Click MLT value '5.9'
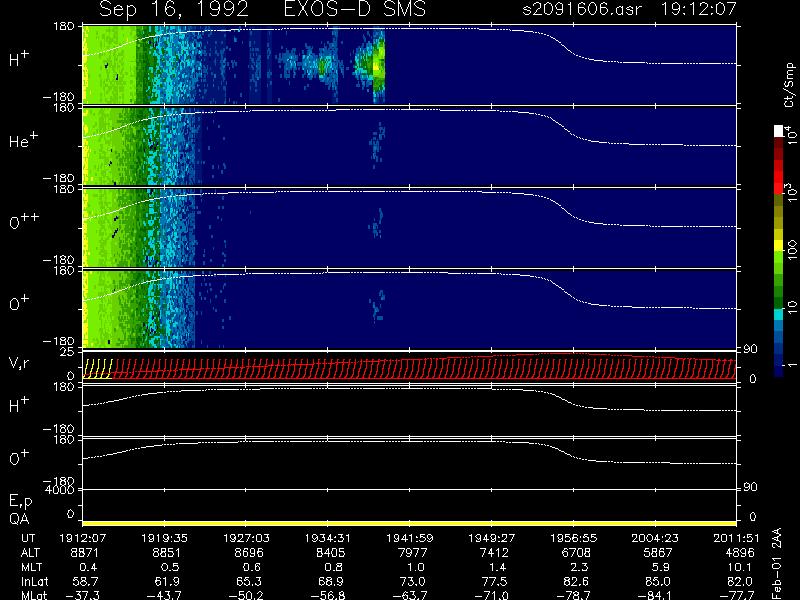Image resolution: width=800 pixels, height=600 pixels. [x=660, y=567]
